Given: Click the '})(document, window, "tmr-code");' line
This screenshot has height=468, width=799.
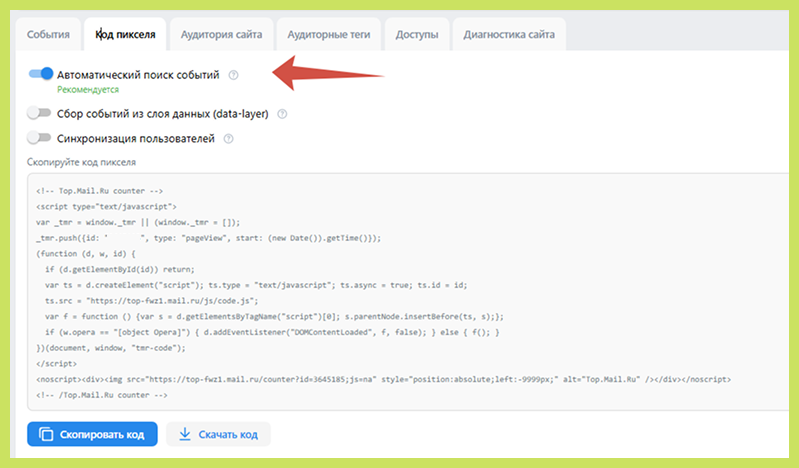Looking at the screenshot, I should (111, 348).
